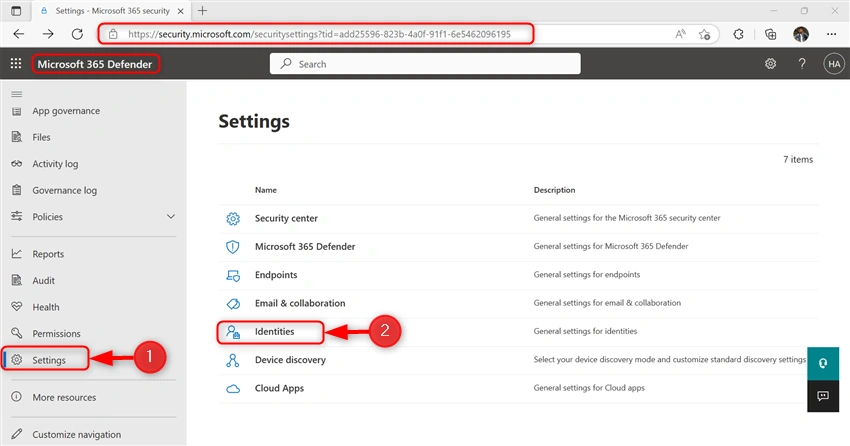Click the Endpoints device icon
The image size is (850, 446).
pyautogui.click(x=233, y=275)
